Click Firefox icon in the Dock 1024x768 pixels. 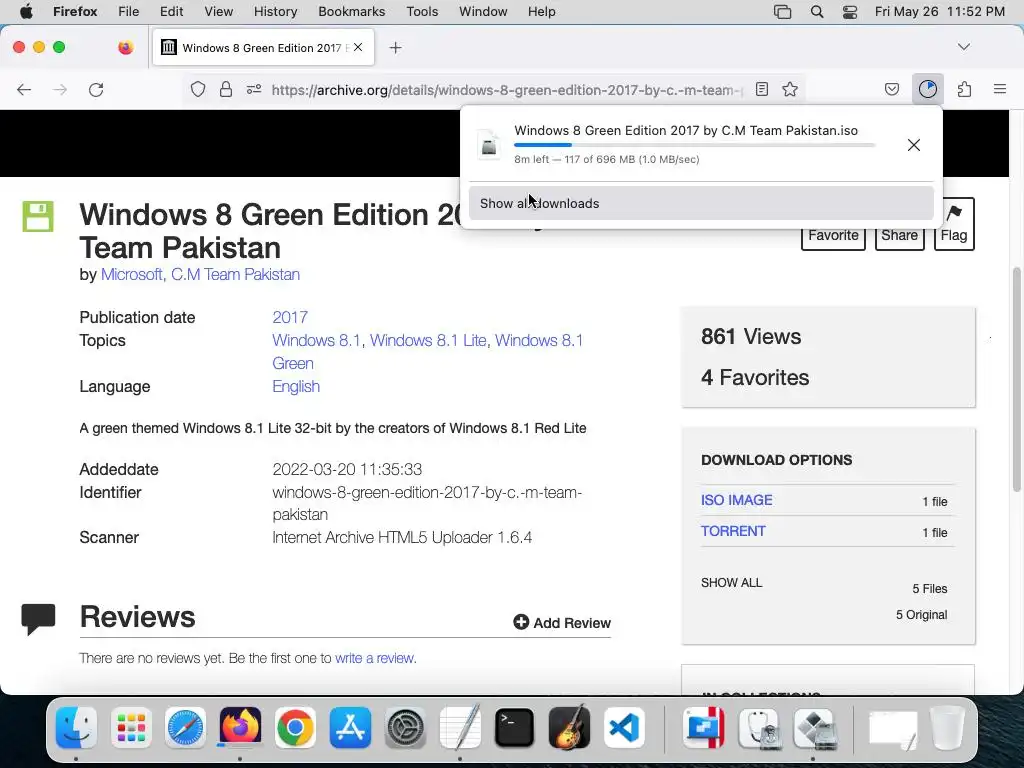[240, 728]
